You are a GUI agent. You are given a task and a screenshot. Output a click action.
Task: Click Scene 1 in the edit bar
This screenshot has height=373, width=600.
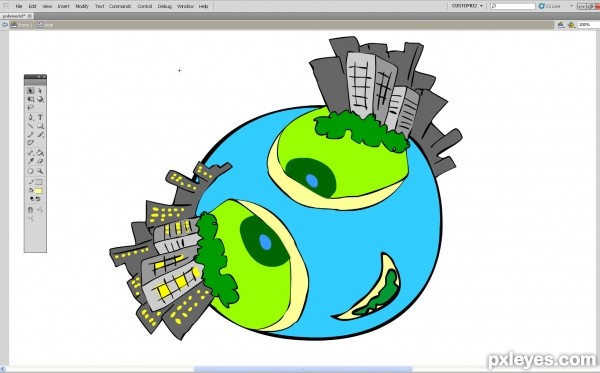click(22, 25)
